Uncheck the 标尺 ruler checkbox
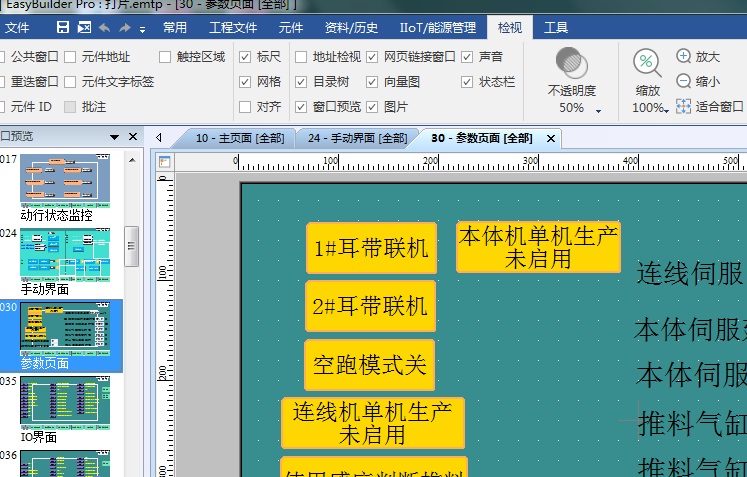 point(245,57)
